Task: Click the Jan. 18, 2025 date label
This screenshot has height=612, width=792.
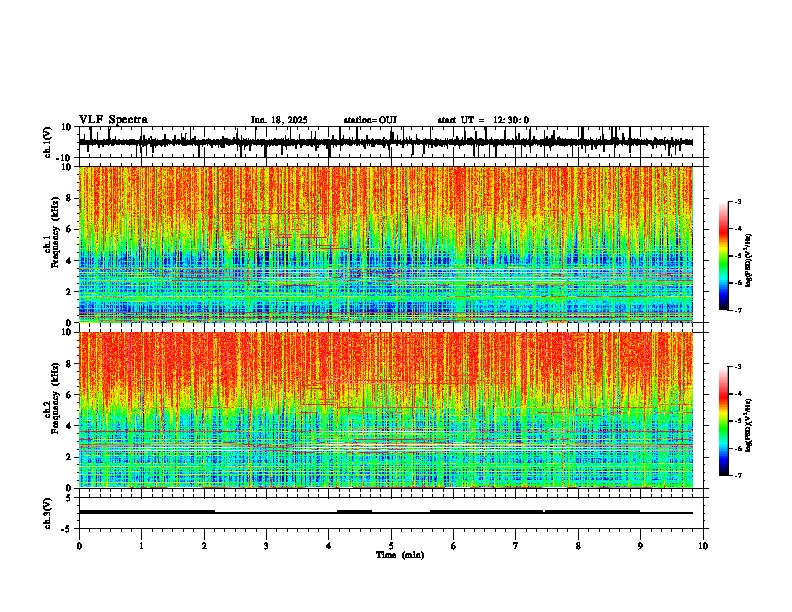Action: point(279,120)
